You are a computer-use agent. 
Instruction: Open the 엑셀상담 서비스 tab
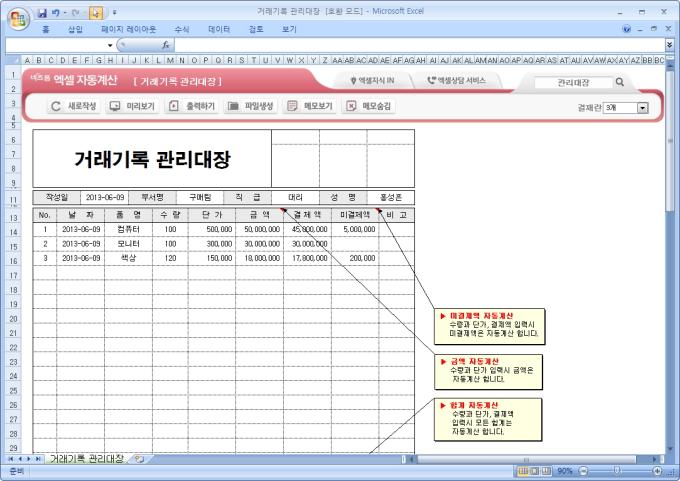(x=456, y=81)
